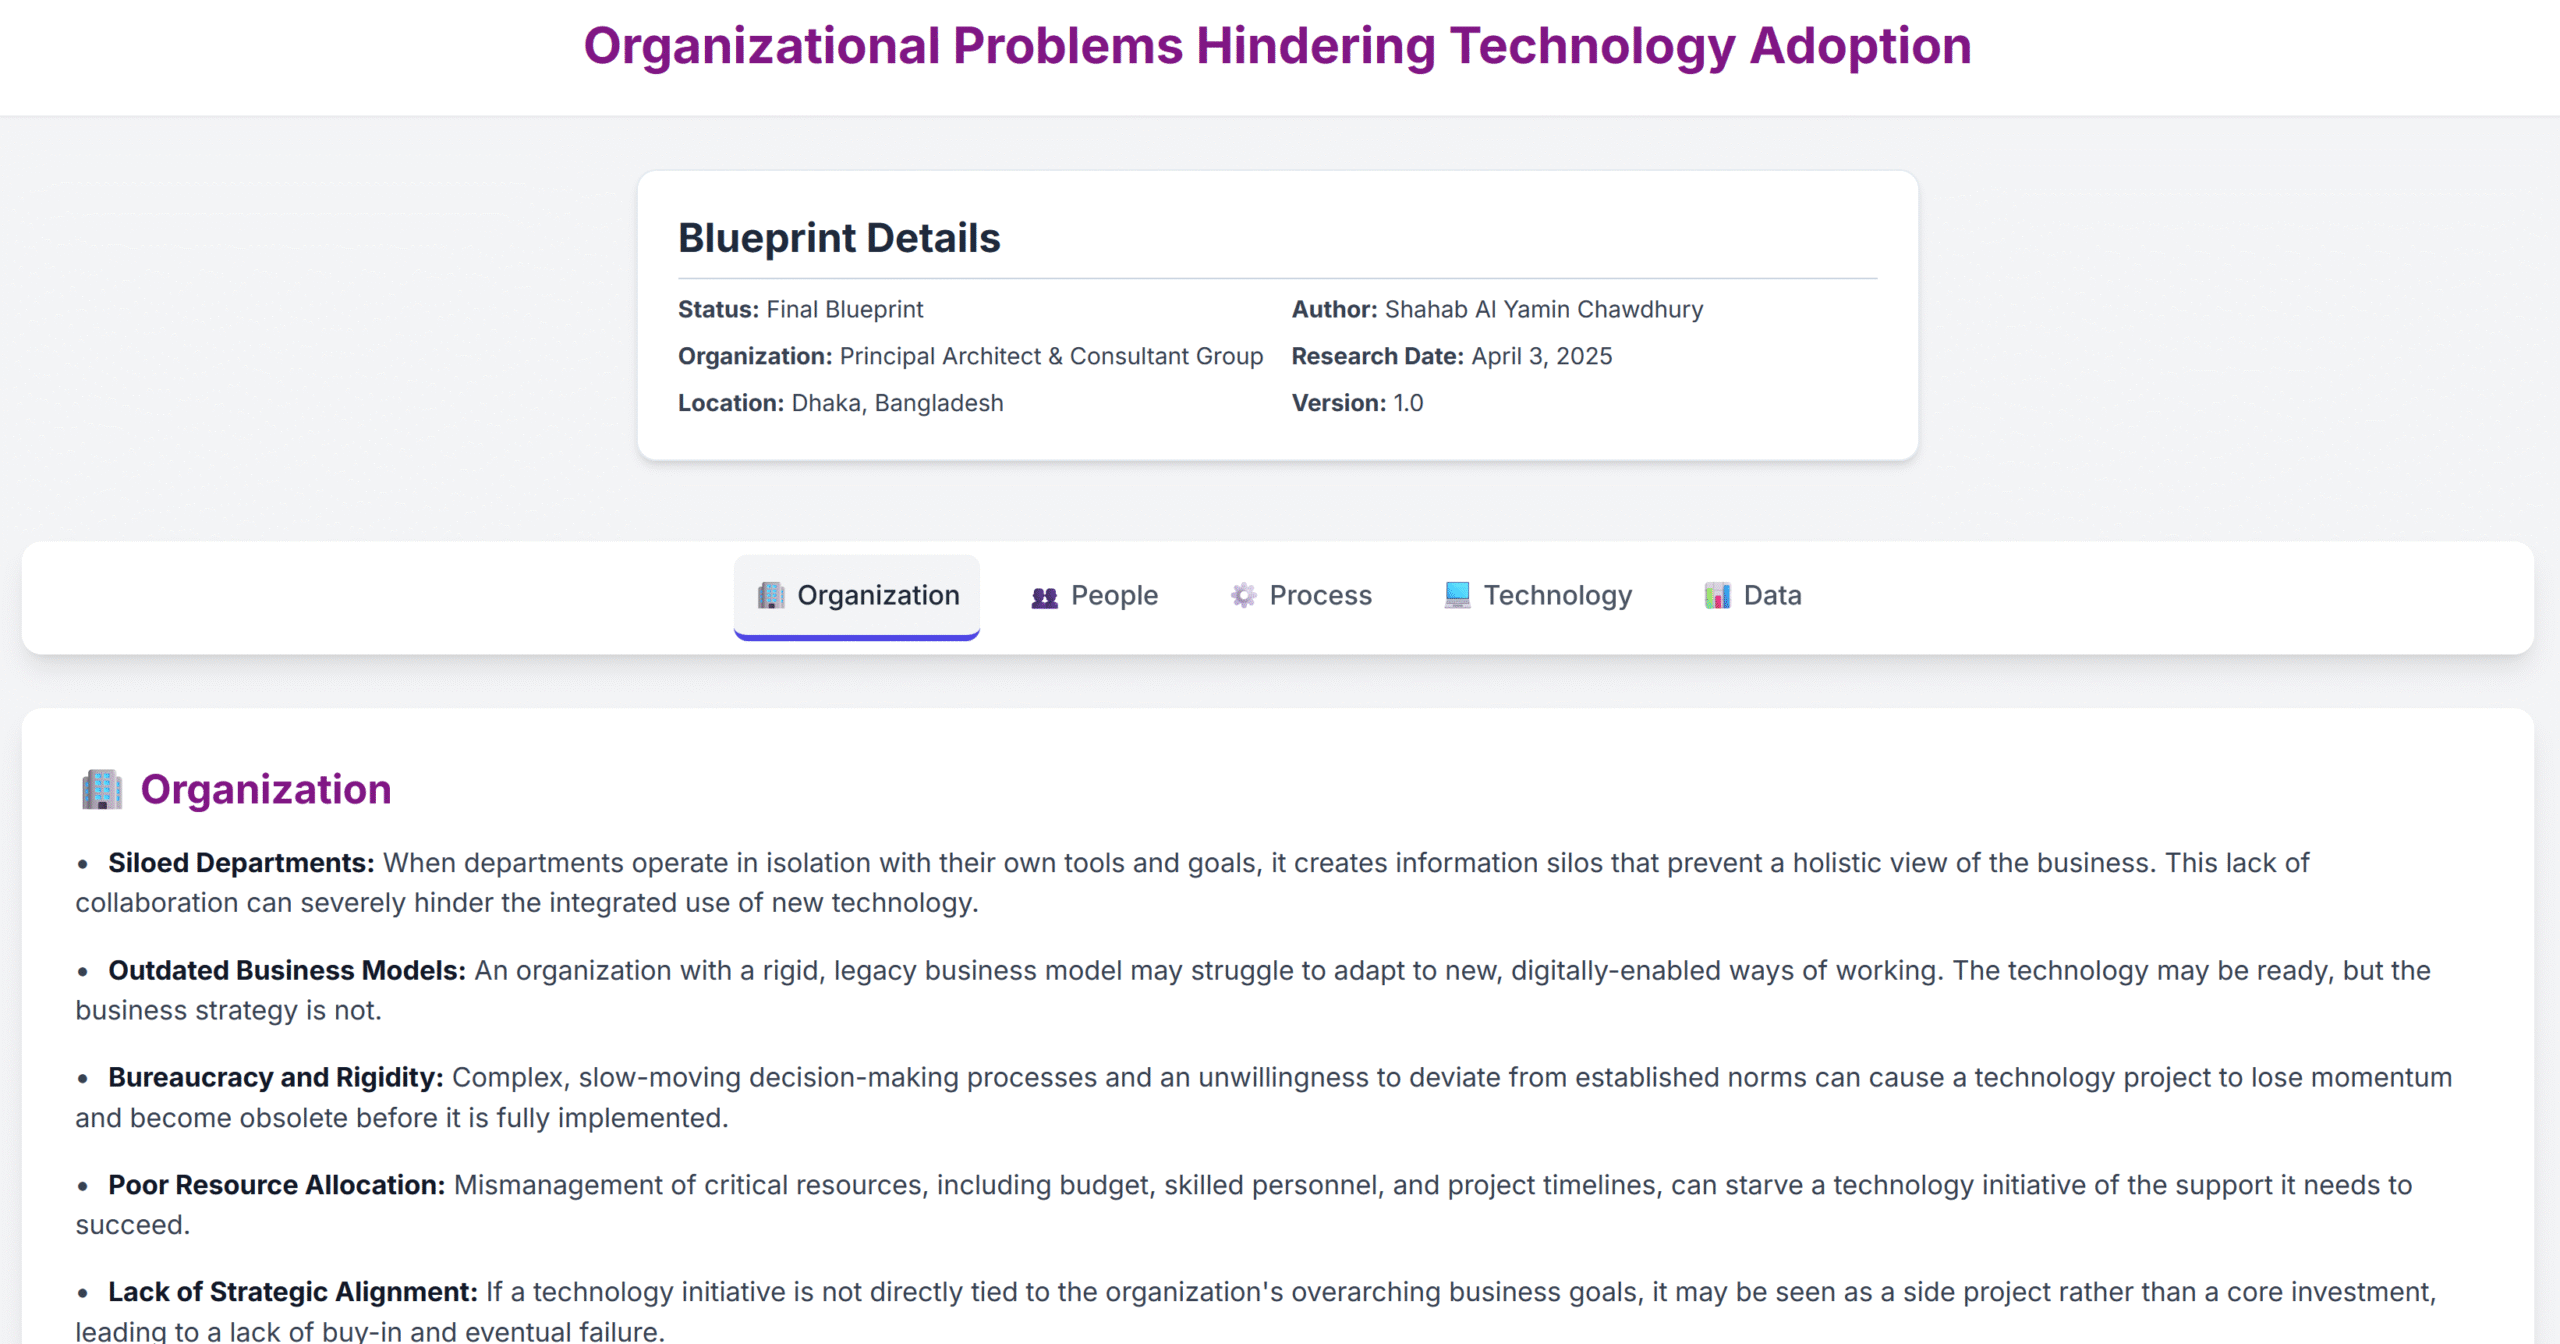2560x1344 pixels.
Task: Click the author name Shahab Al Yamin Chawdhury
Action: (x=1543, y=309)
